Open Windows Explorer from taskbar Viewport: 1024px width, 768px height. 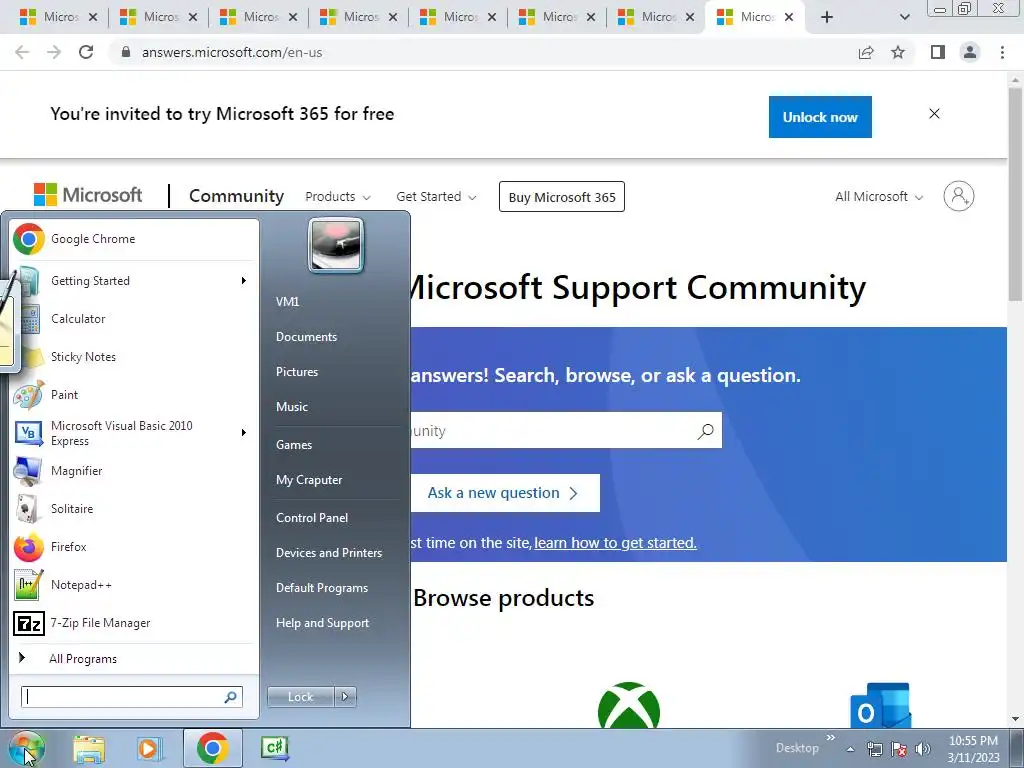click(89, 748)
